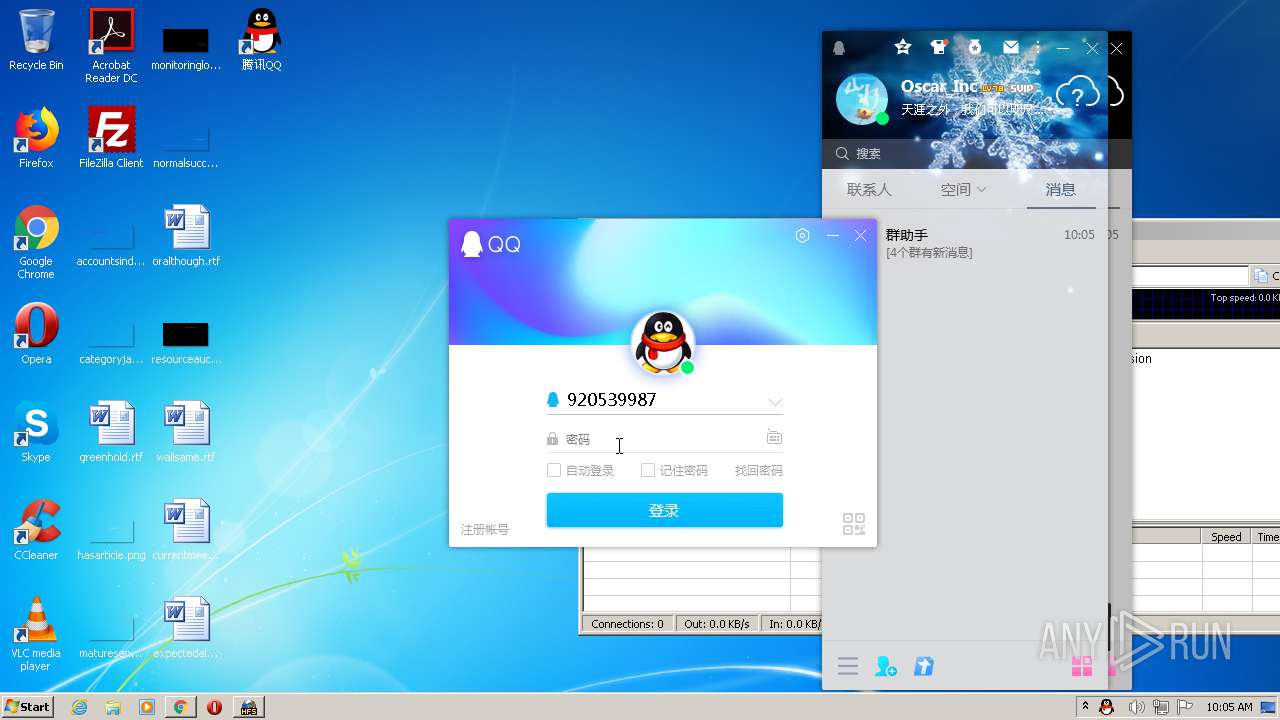Select wallsame.rtf file on desktop
The height and width of the screenshot is (720, 1280).
click(186, 432)
